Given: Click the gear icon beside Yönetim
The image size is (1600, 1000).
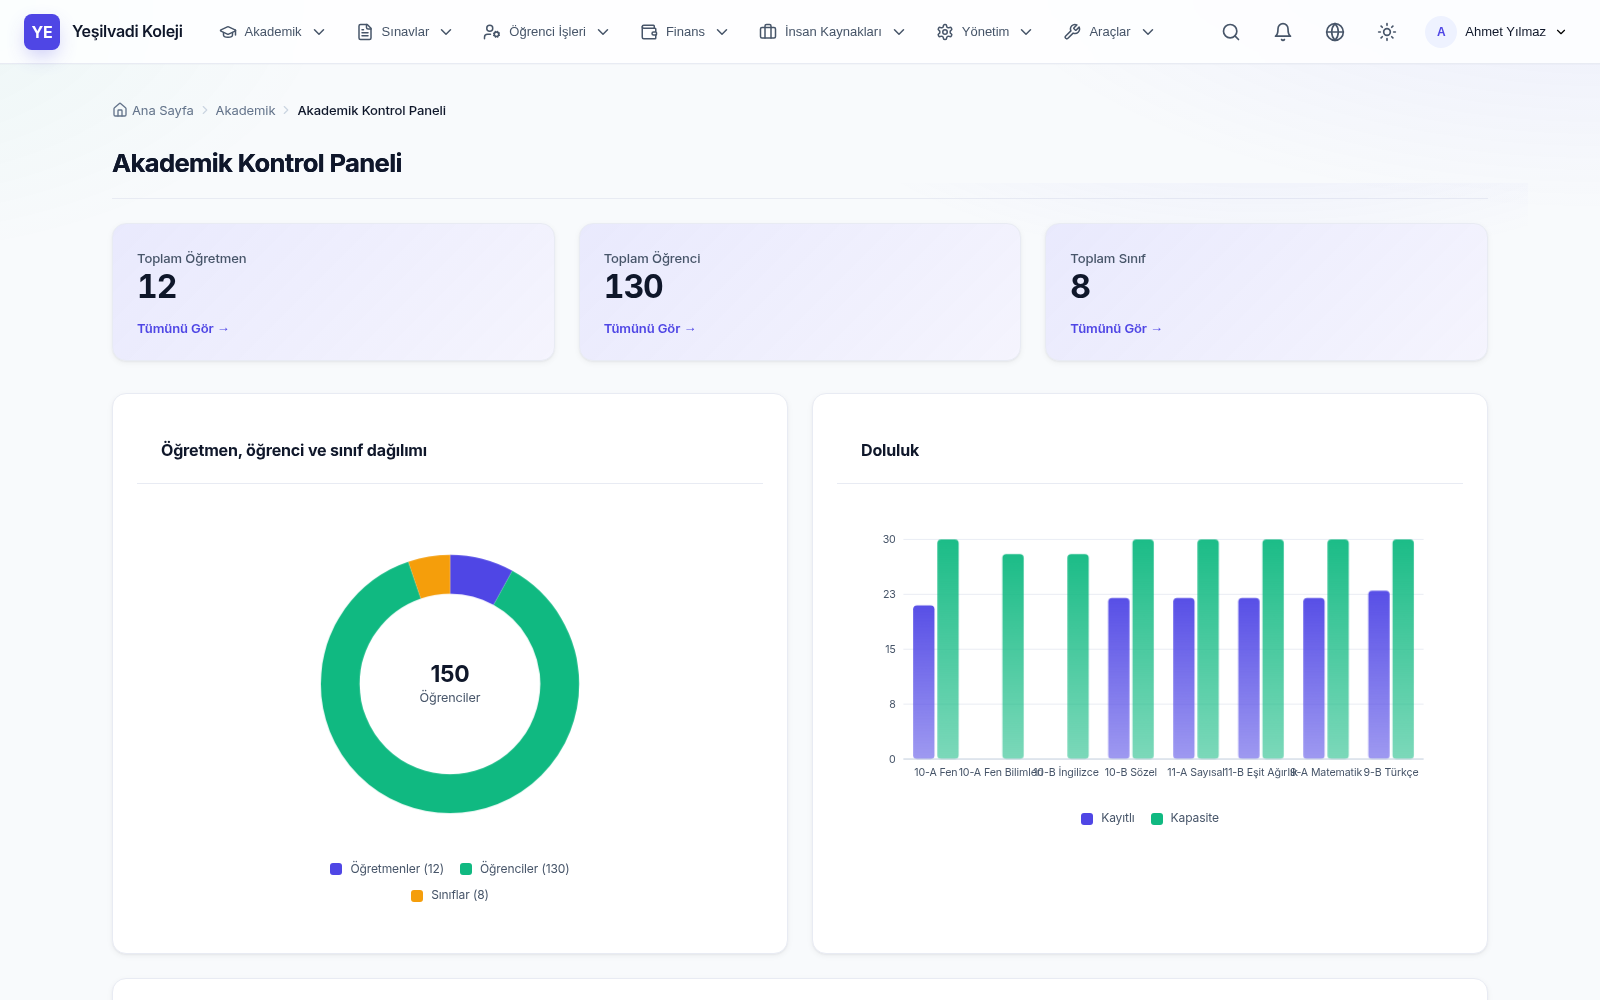Looking at the screenshot, I should (x=945, y=32).
